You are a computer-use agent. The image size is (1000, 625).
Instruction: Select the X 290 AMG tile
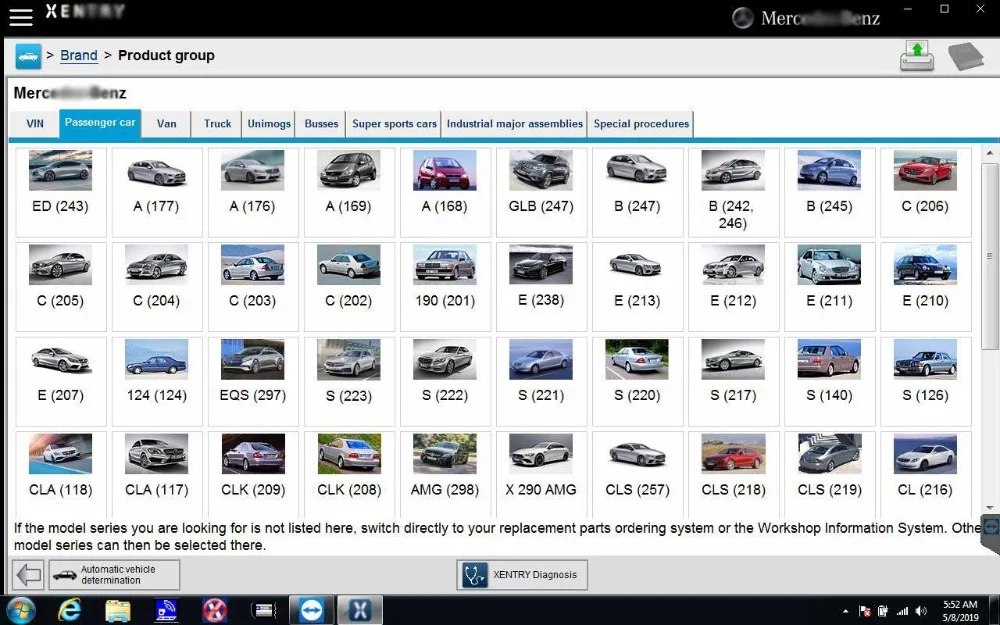click(x=541, y=474)
